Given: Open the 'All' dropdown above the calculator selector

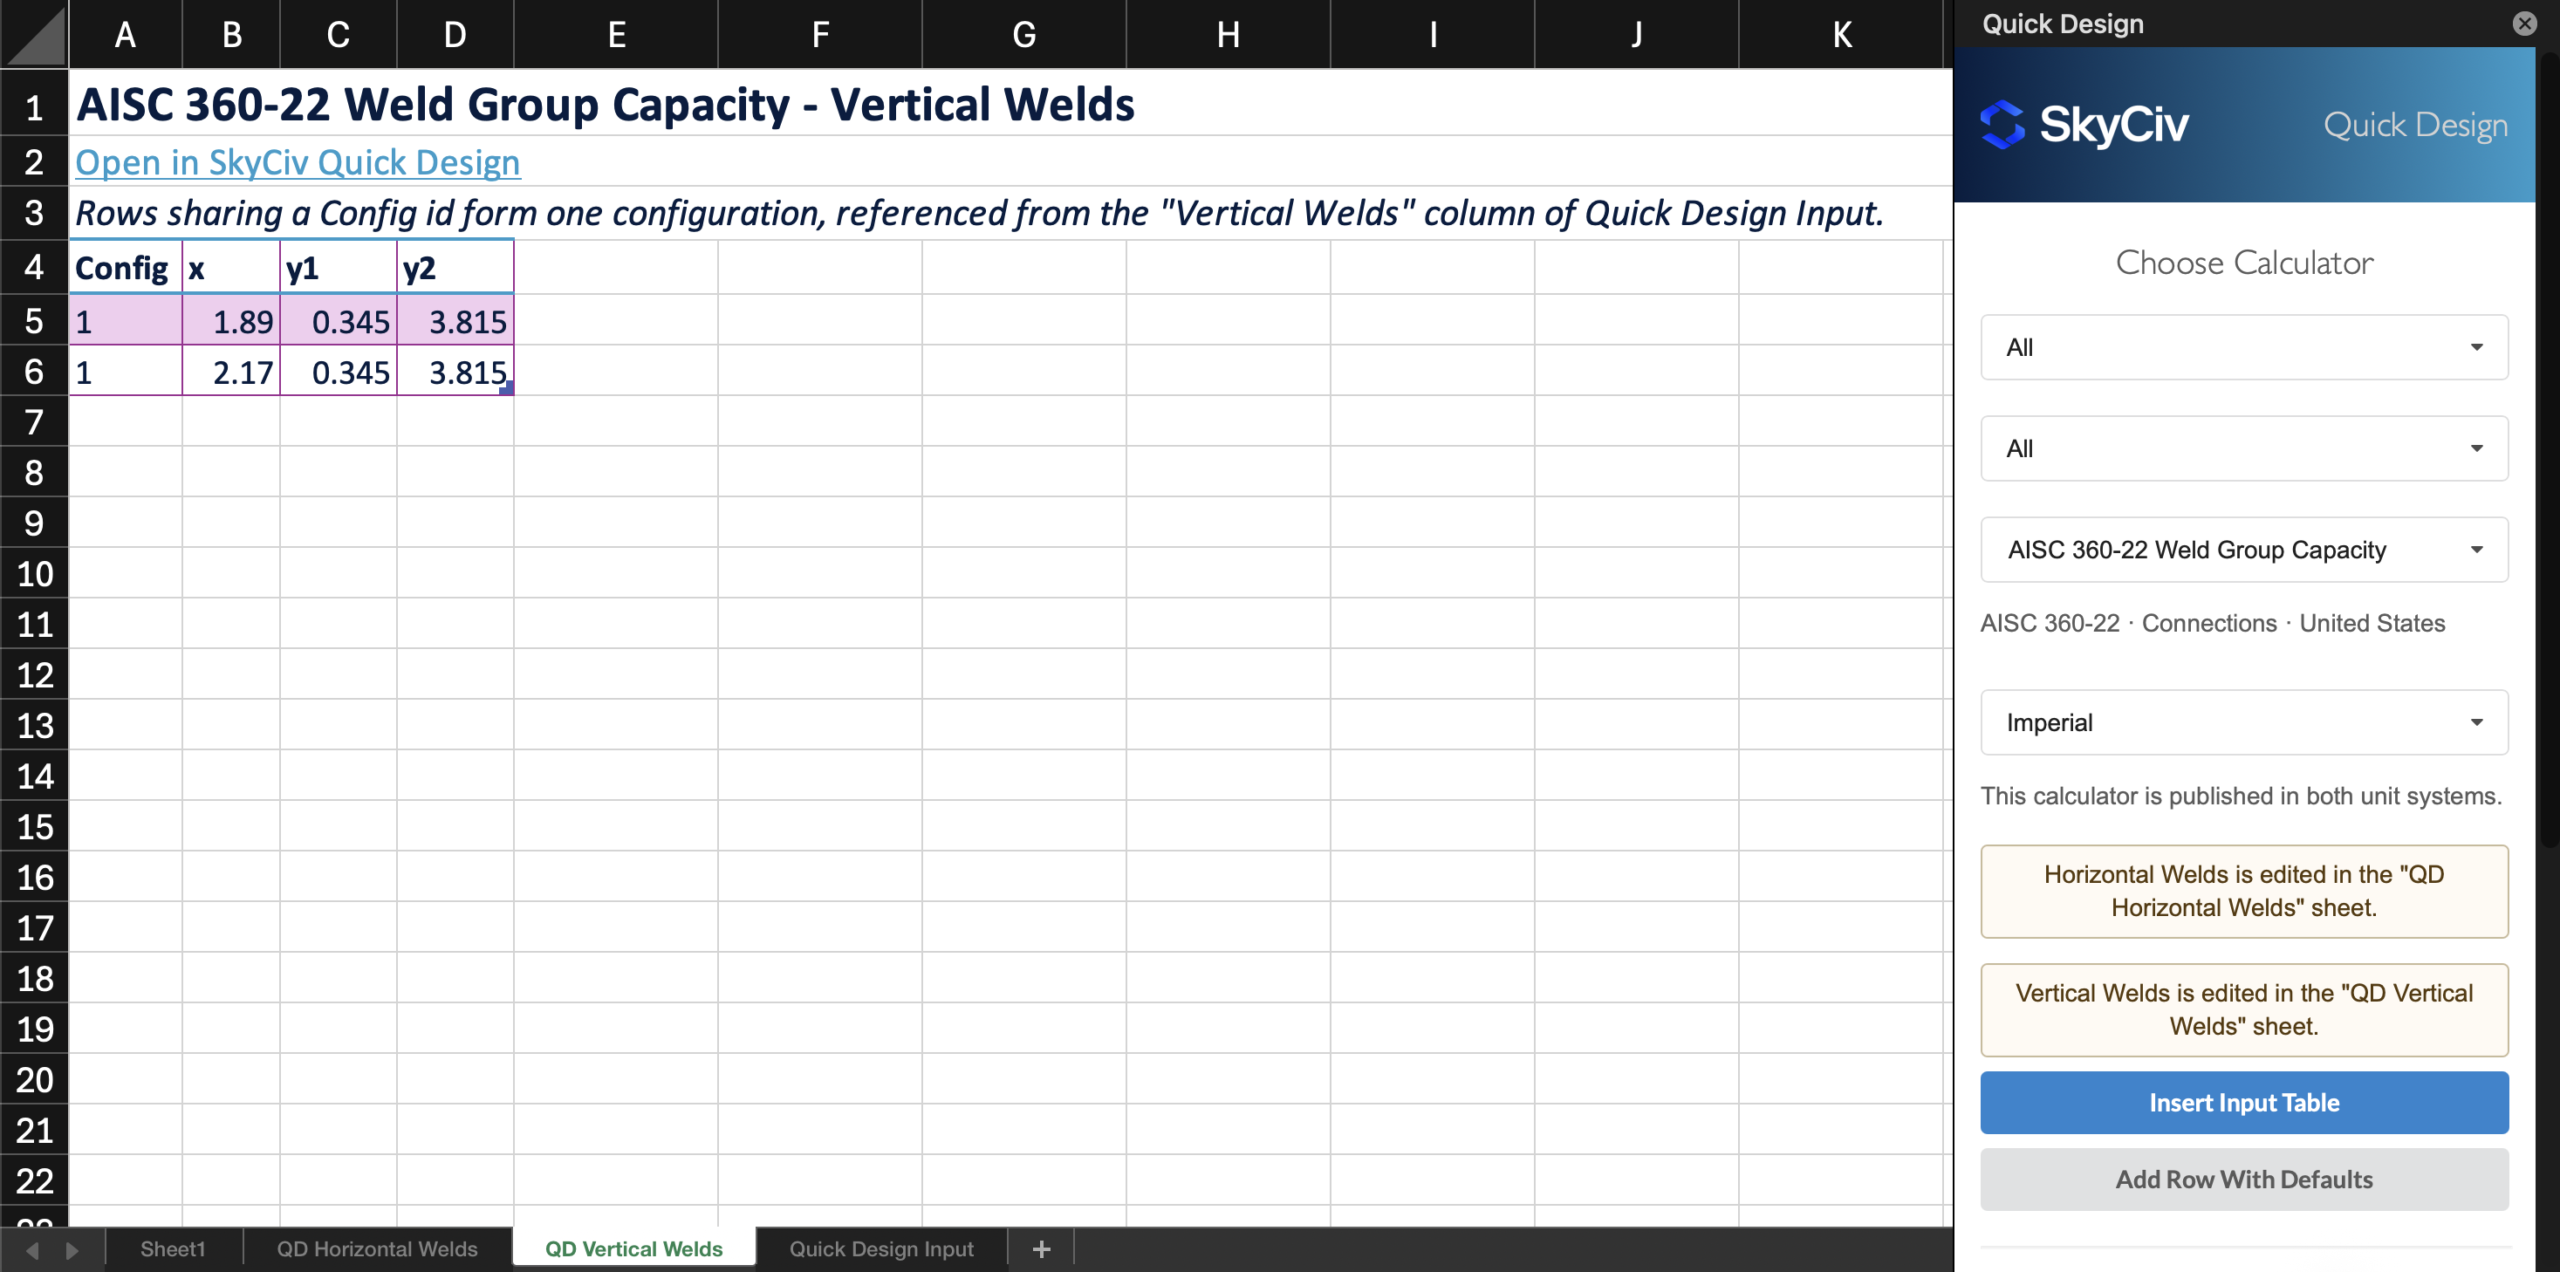Looking at the screenshot, I should [2244, 448].
